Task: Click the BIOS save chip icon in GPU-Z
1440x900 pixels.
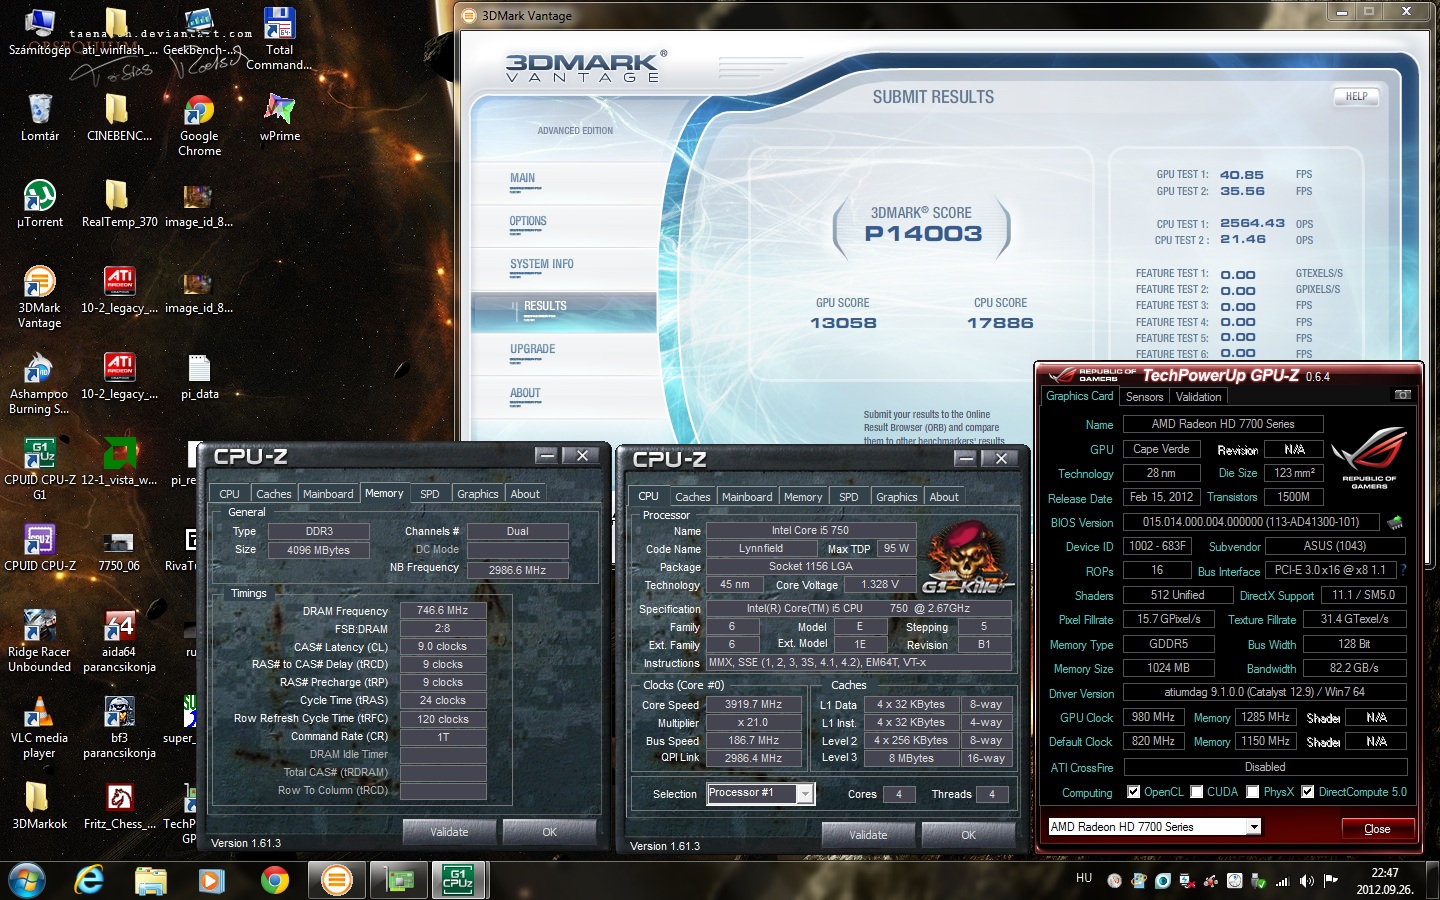Action: 1395,522
